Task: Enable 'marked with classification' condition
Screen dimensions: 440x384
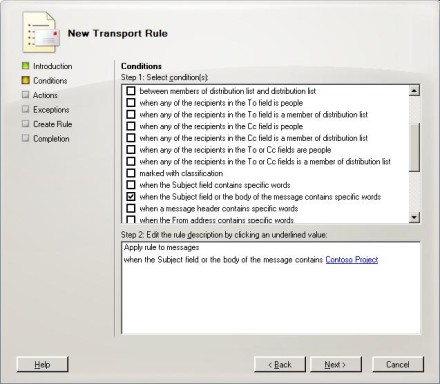Action: pos(131,173)
